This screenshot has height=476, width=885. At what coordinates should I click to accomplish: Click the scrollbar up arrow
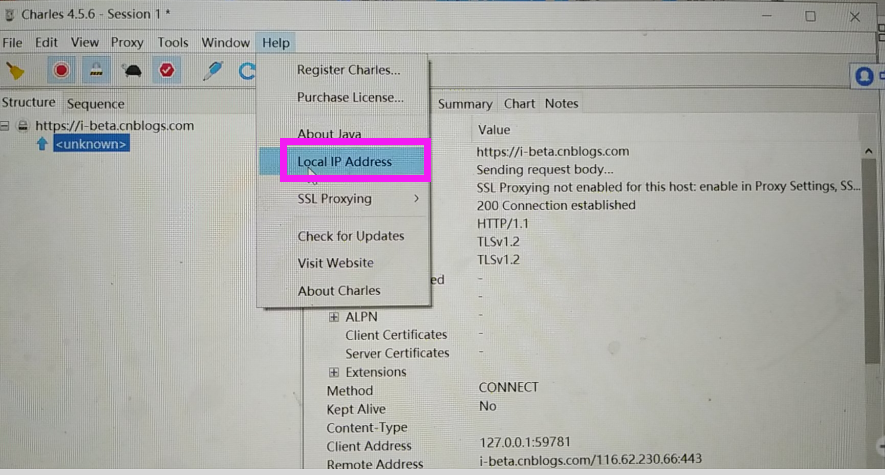point(869,151)
